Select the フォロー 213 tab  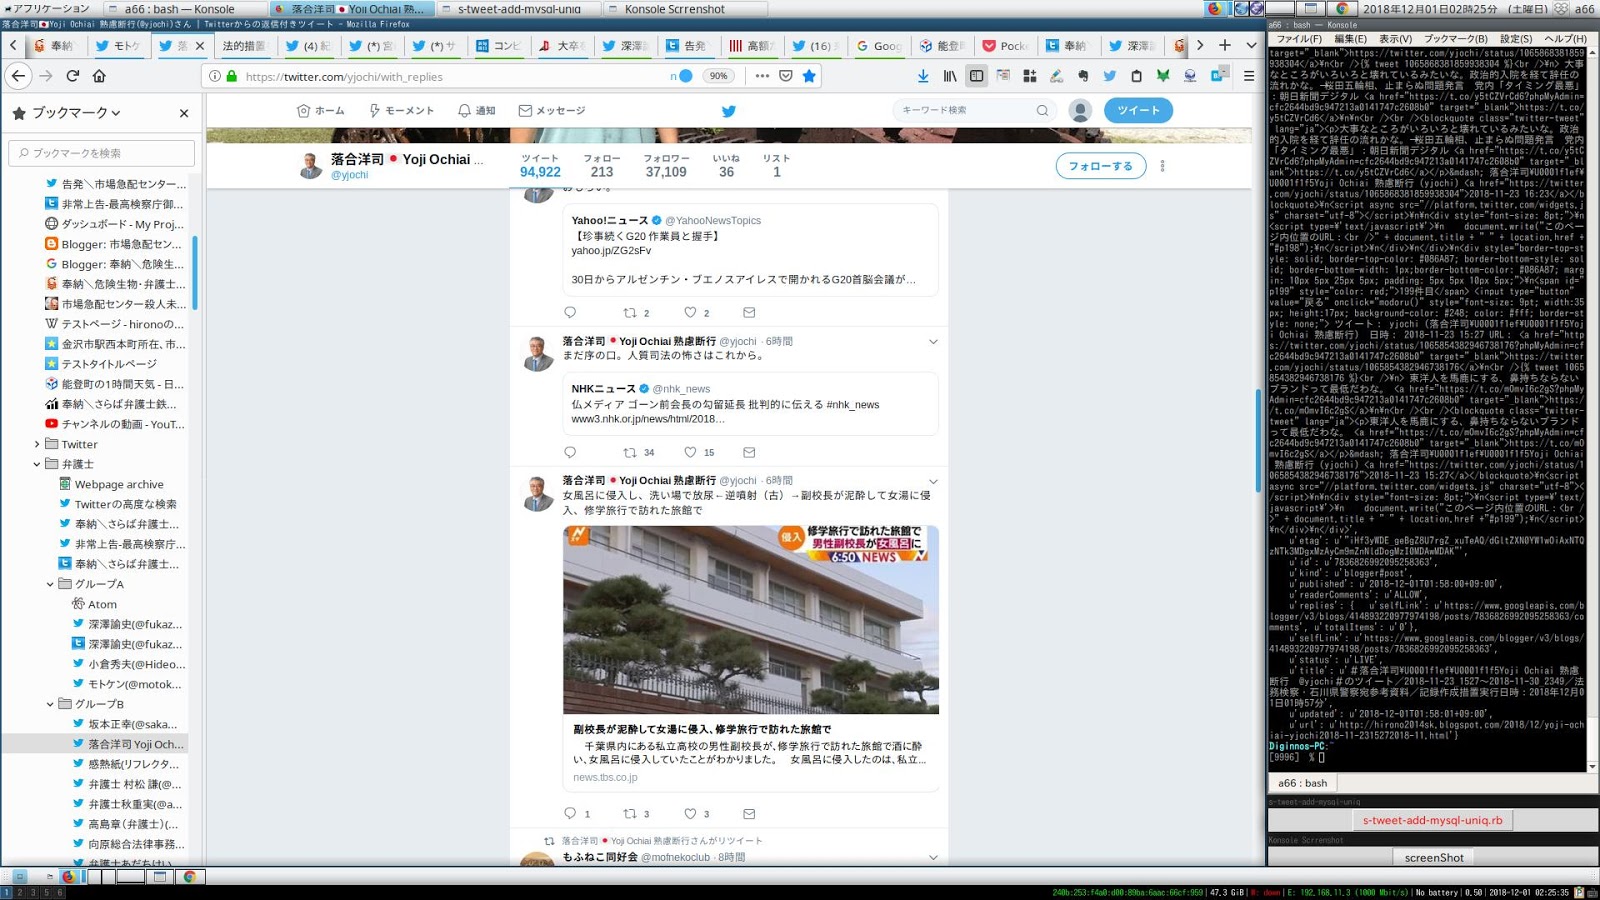pos(602,166)
